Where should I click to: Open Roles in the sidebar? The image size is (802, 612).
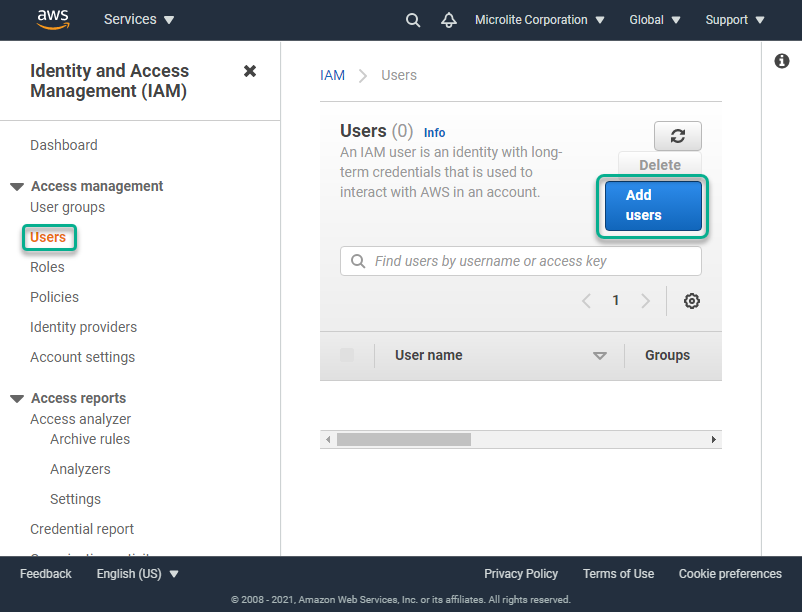coord(48,267)
